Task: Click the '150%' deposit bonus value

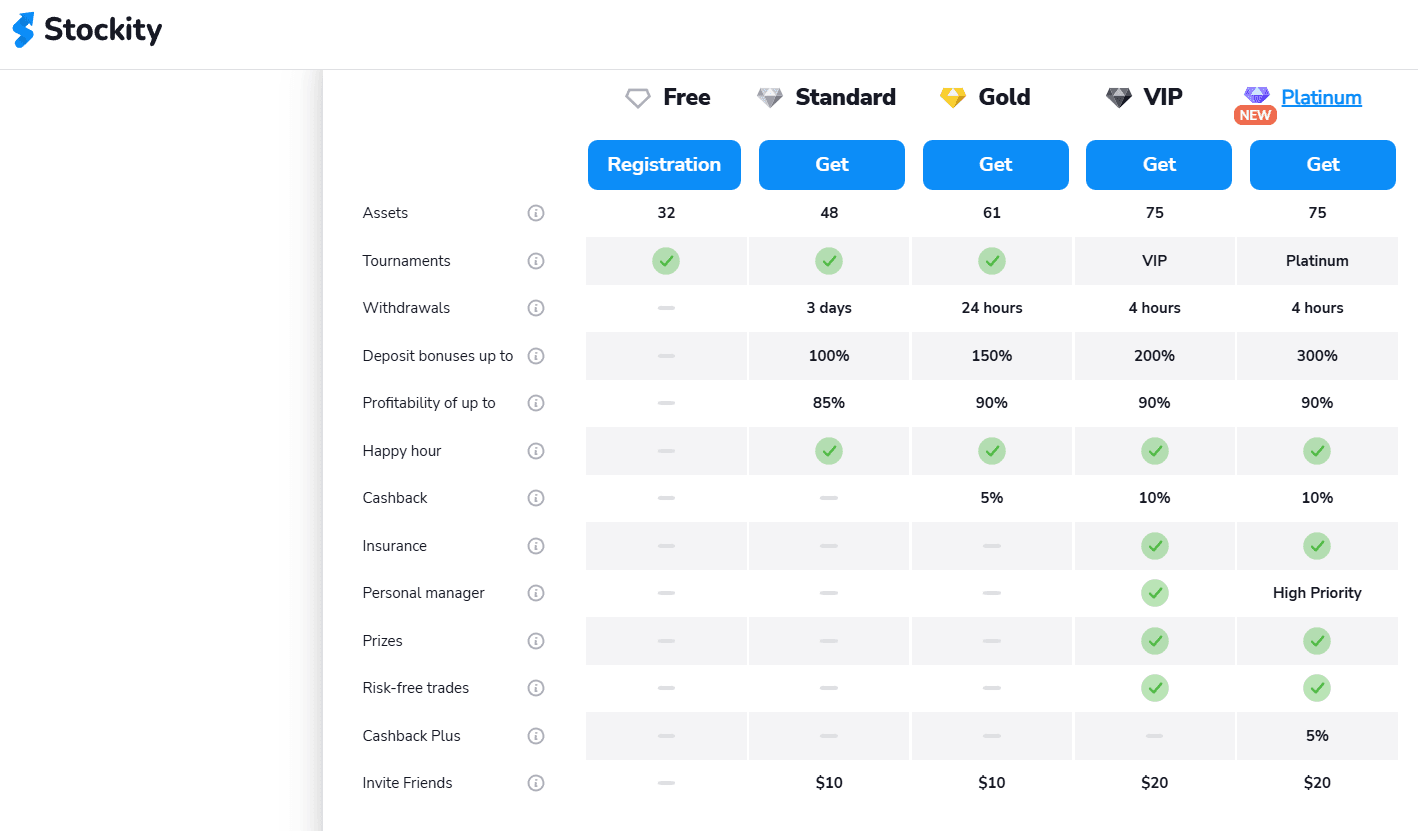Action: (992, 356)
